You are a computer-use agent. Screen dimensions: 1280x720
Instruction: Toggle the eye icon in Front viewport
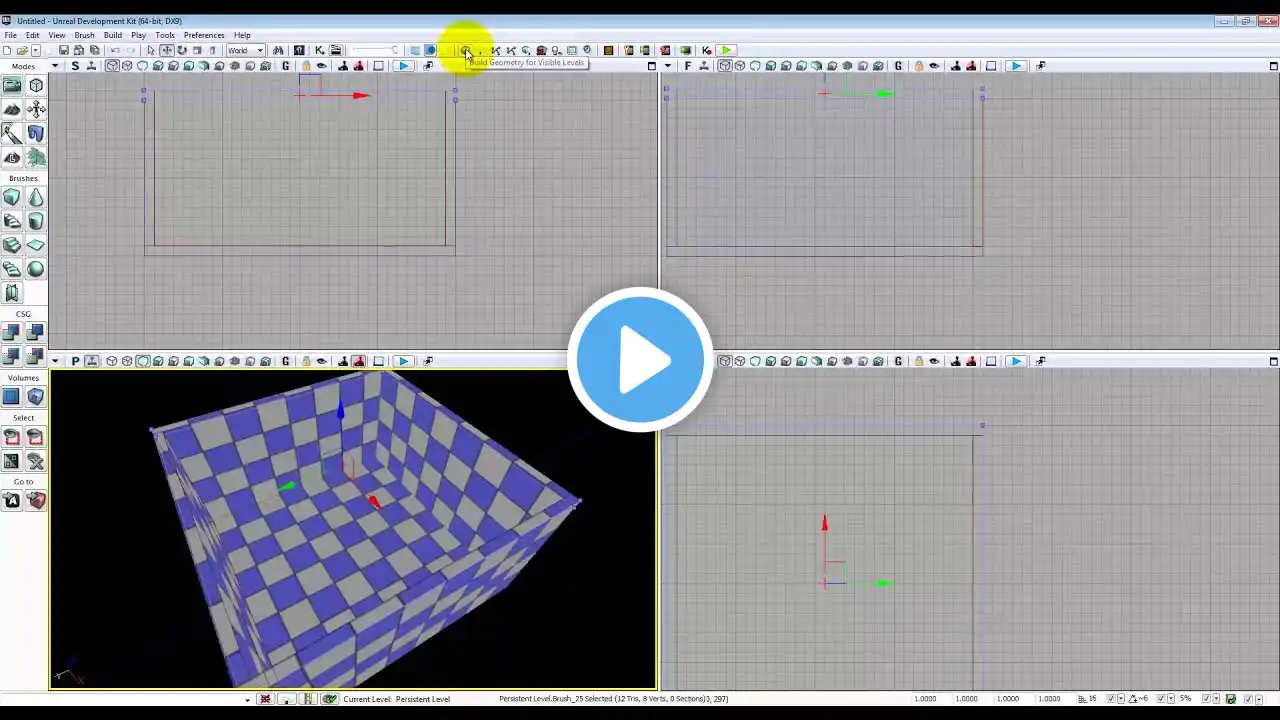[x=934, y=66]
